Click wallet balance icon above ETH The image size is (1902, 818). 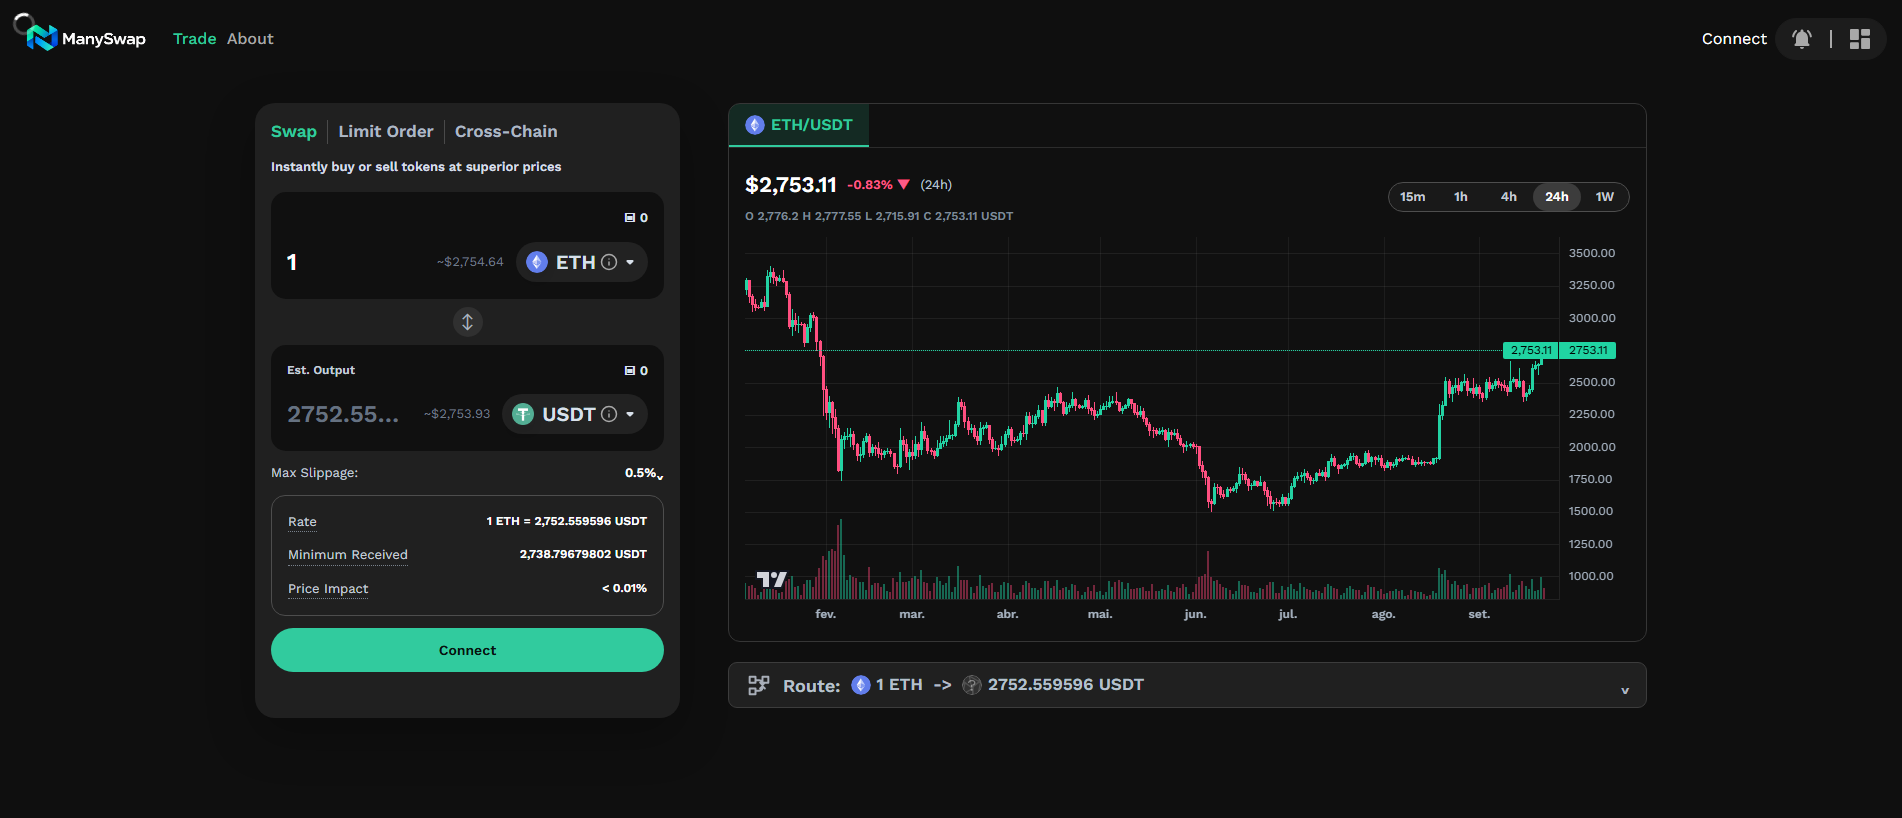pyautogui.click(x=630, y=217)
